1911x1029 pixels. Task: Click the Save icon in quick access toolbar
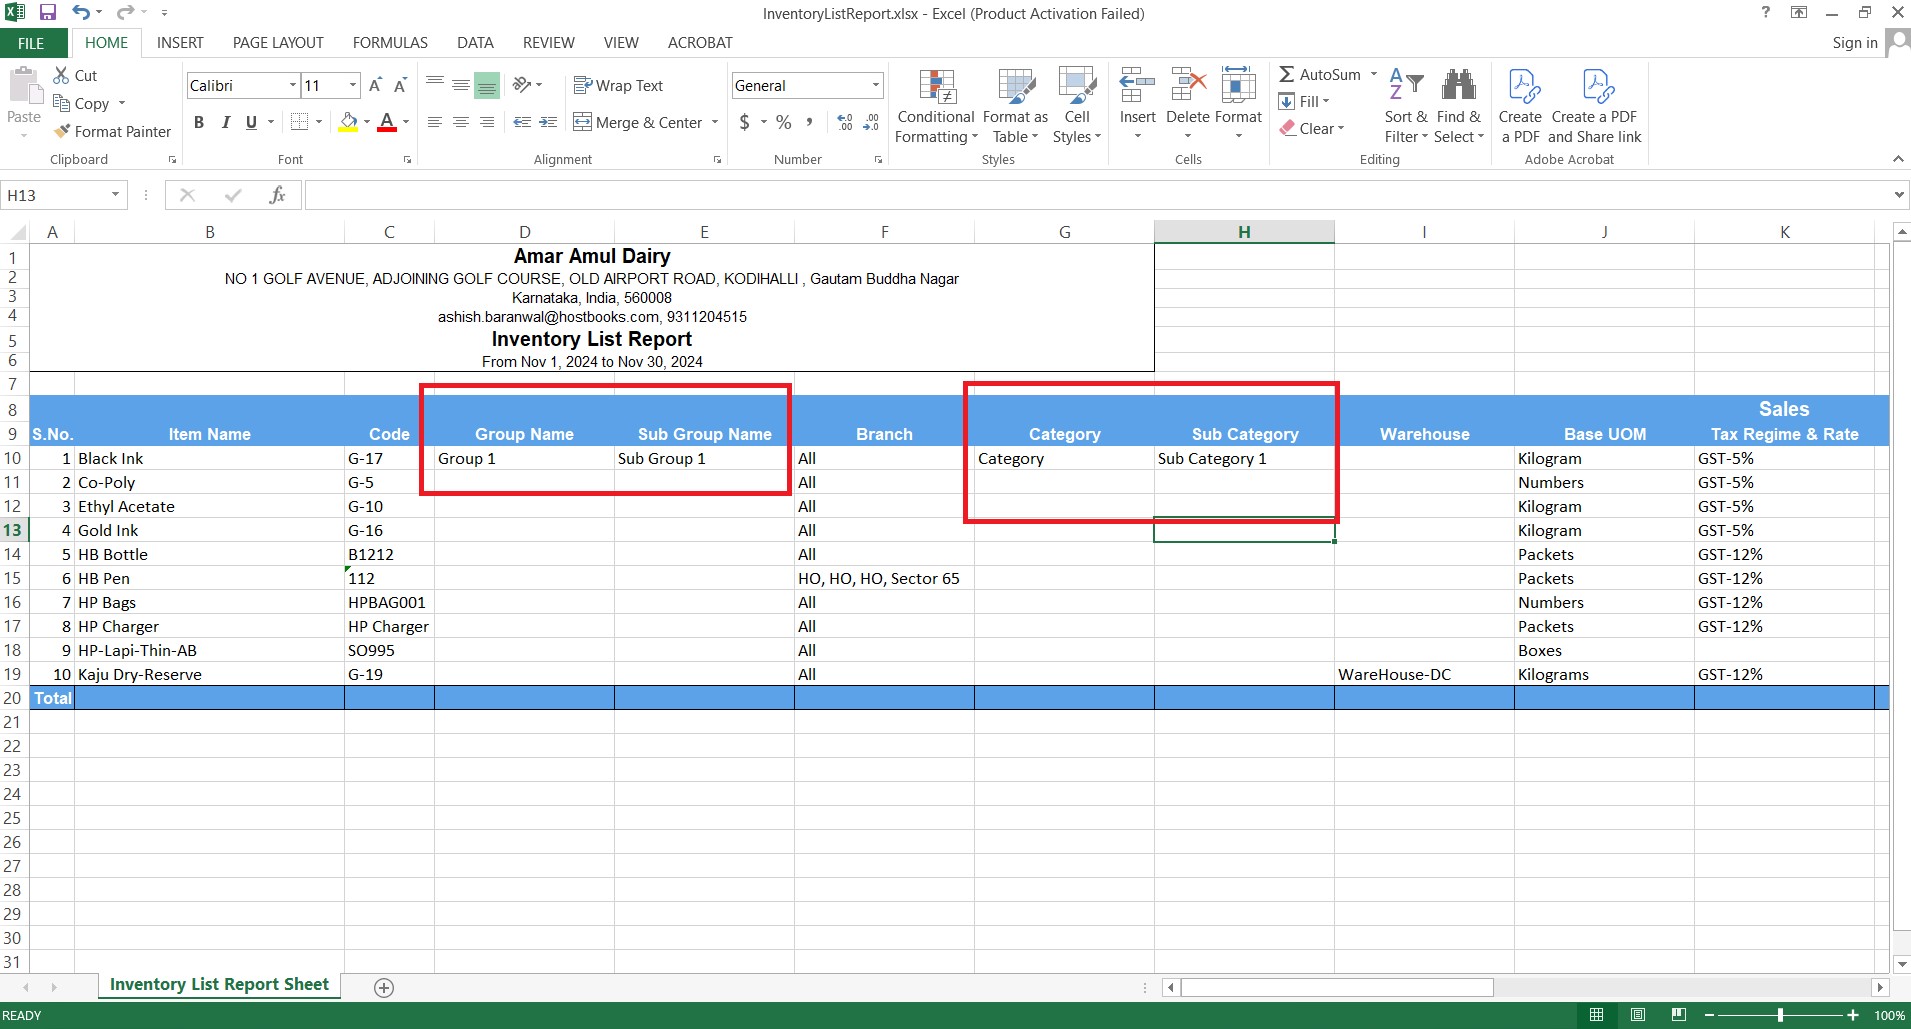[x=47, y=13]
